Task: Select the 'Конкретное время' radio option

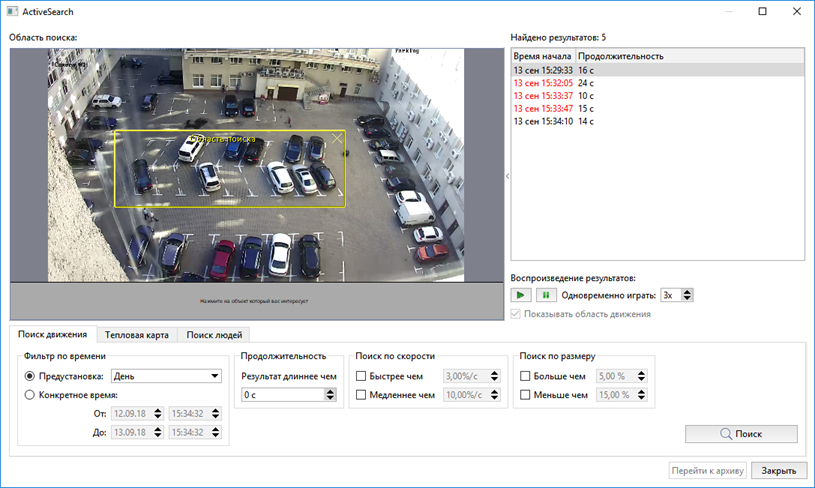Action: 30,395
